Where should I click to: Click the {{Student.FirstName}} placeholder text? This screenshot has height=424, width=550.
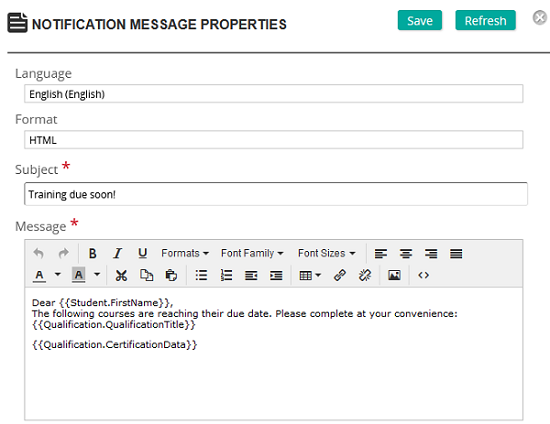click(115, 303)
